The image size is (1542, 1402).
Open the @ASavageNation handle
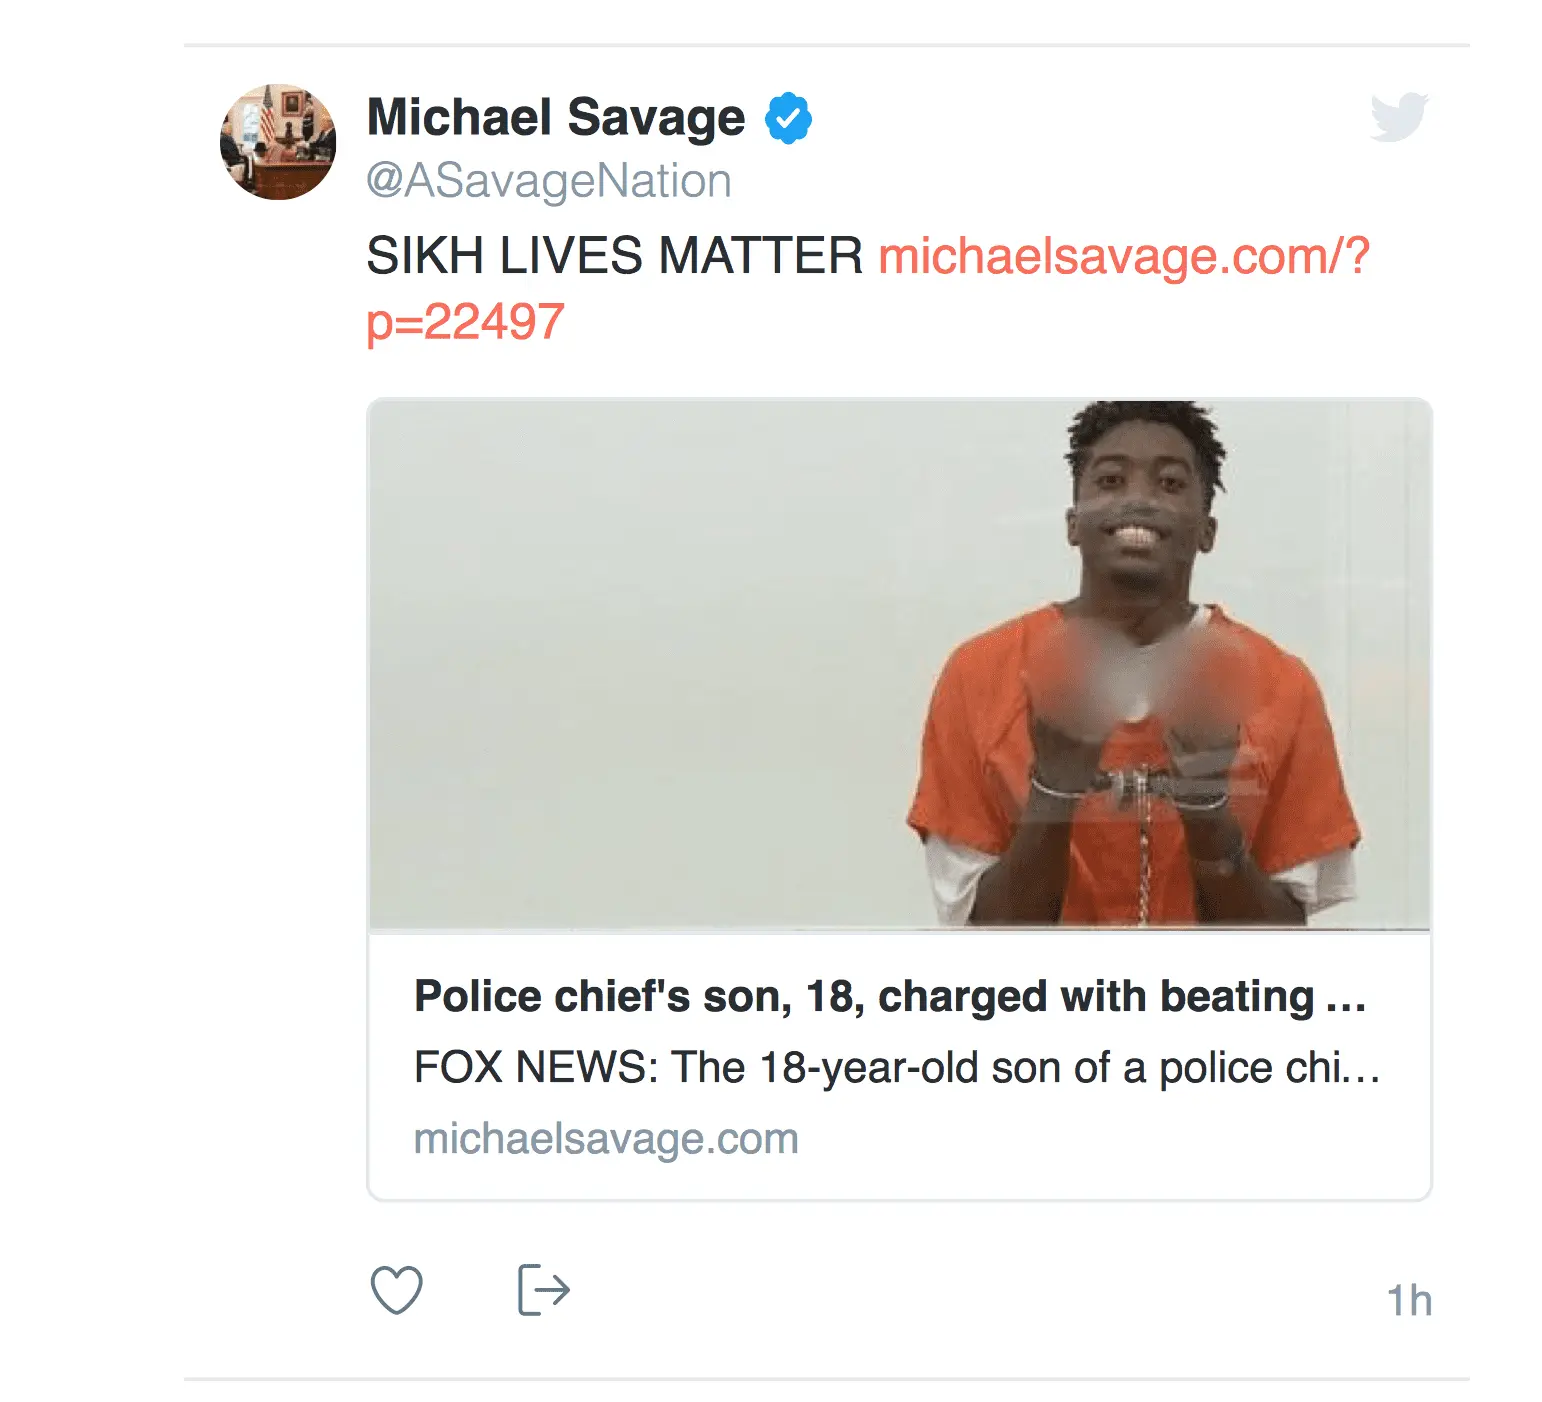549,181
